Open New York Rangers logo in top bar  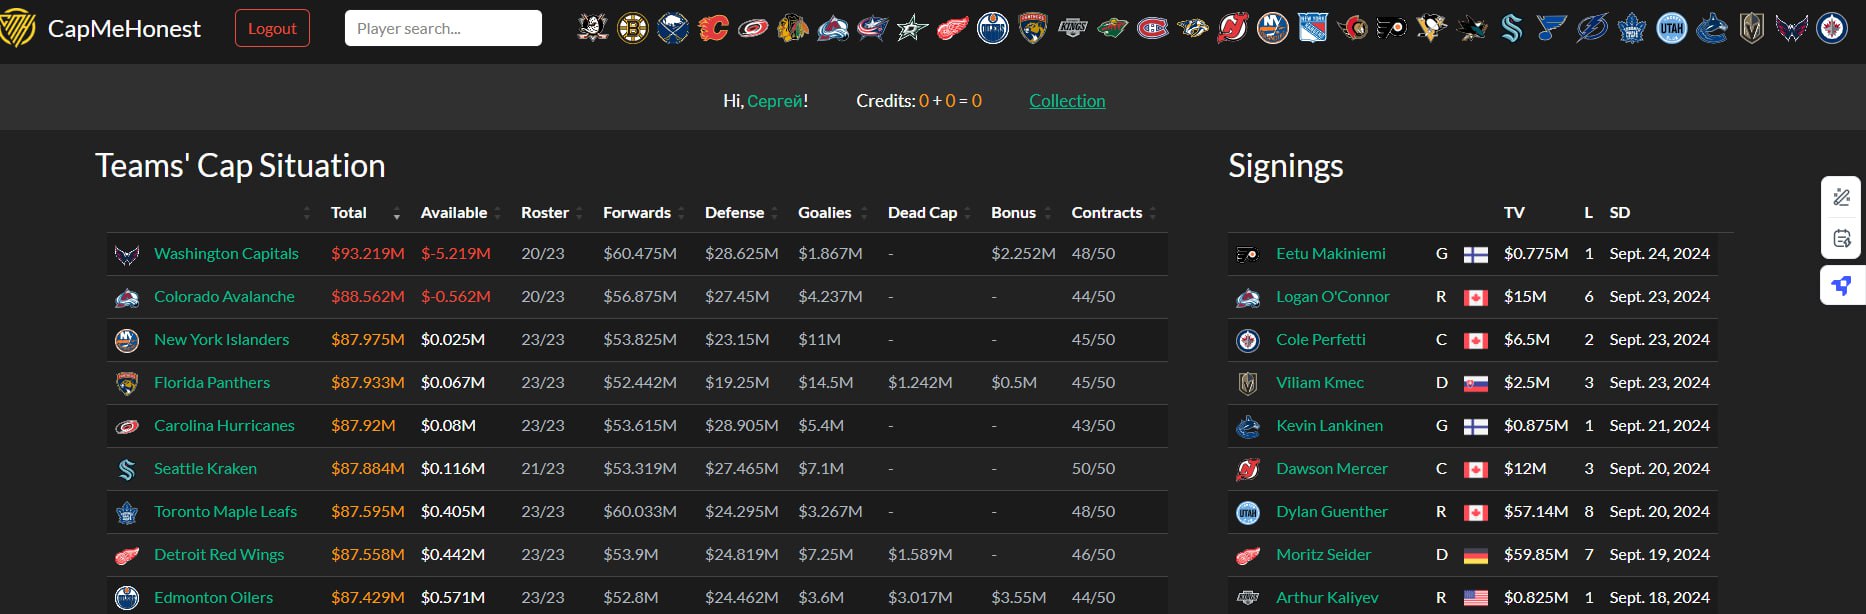click(1313, 28)
